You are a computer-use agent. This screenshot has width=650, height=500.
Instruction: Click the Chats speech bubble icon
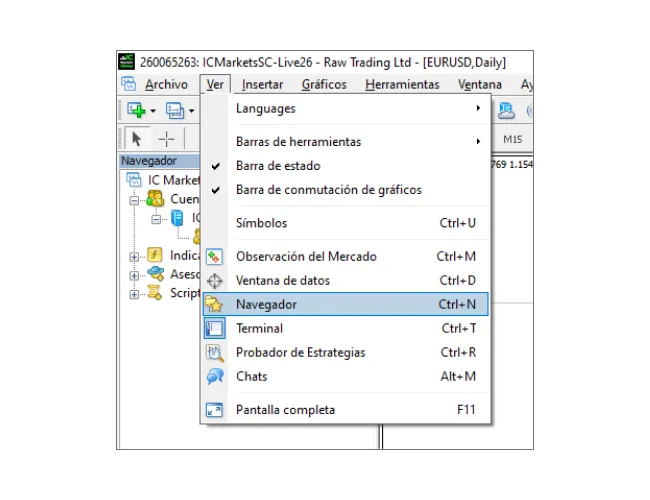point(215,376)
